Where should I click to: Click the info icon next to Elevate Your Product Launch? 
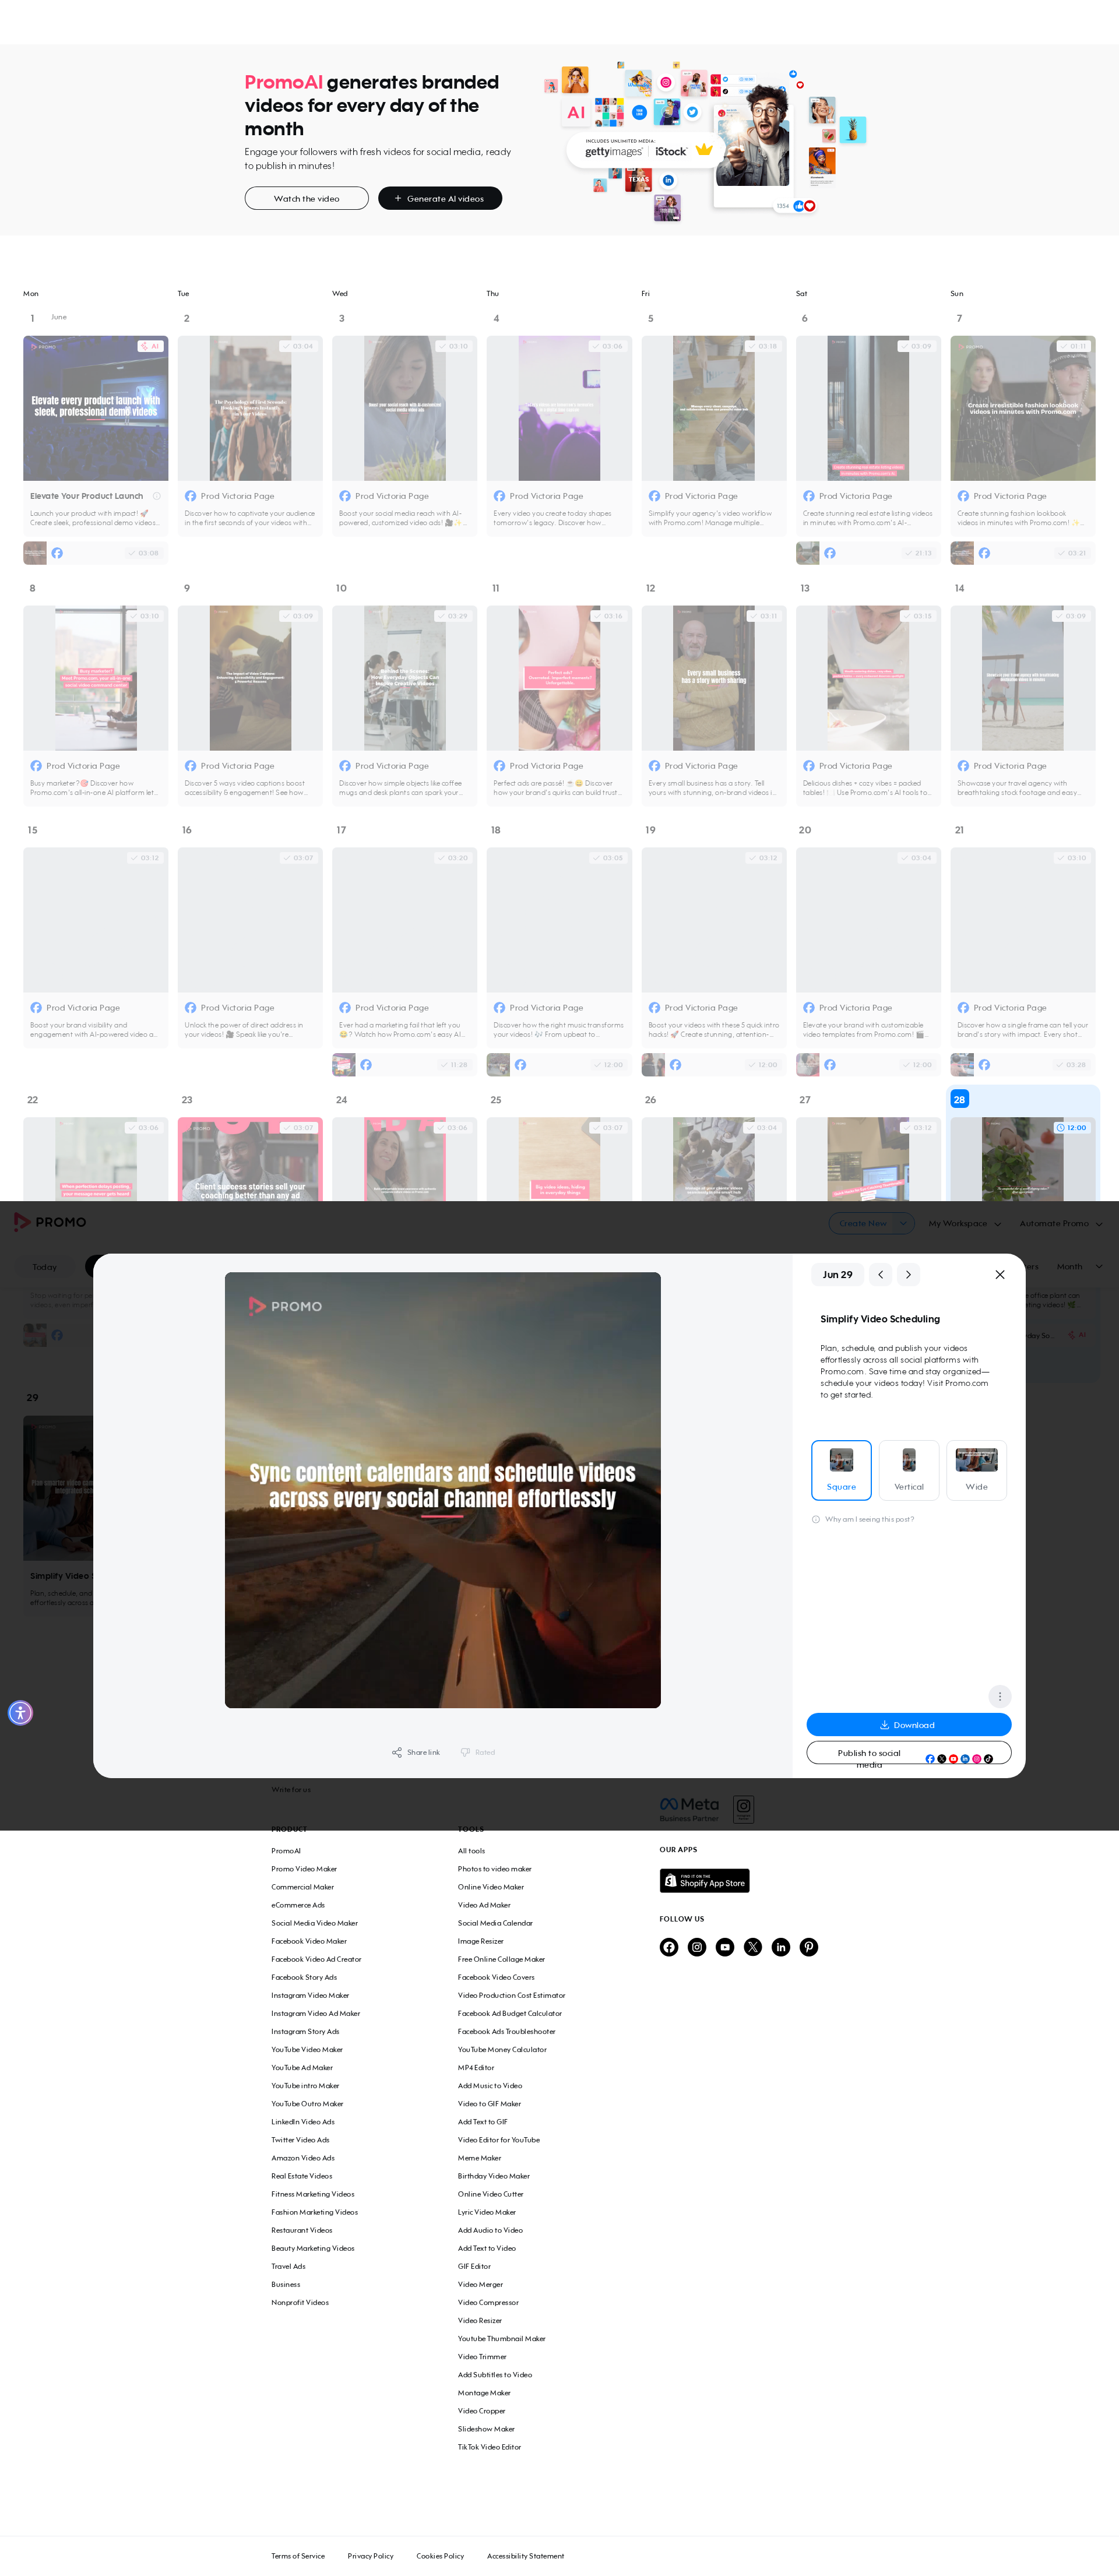coord(157,496)
